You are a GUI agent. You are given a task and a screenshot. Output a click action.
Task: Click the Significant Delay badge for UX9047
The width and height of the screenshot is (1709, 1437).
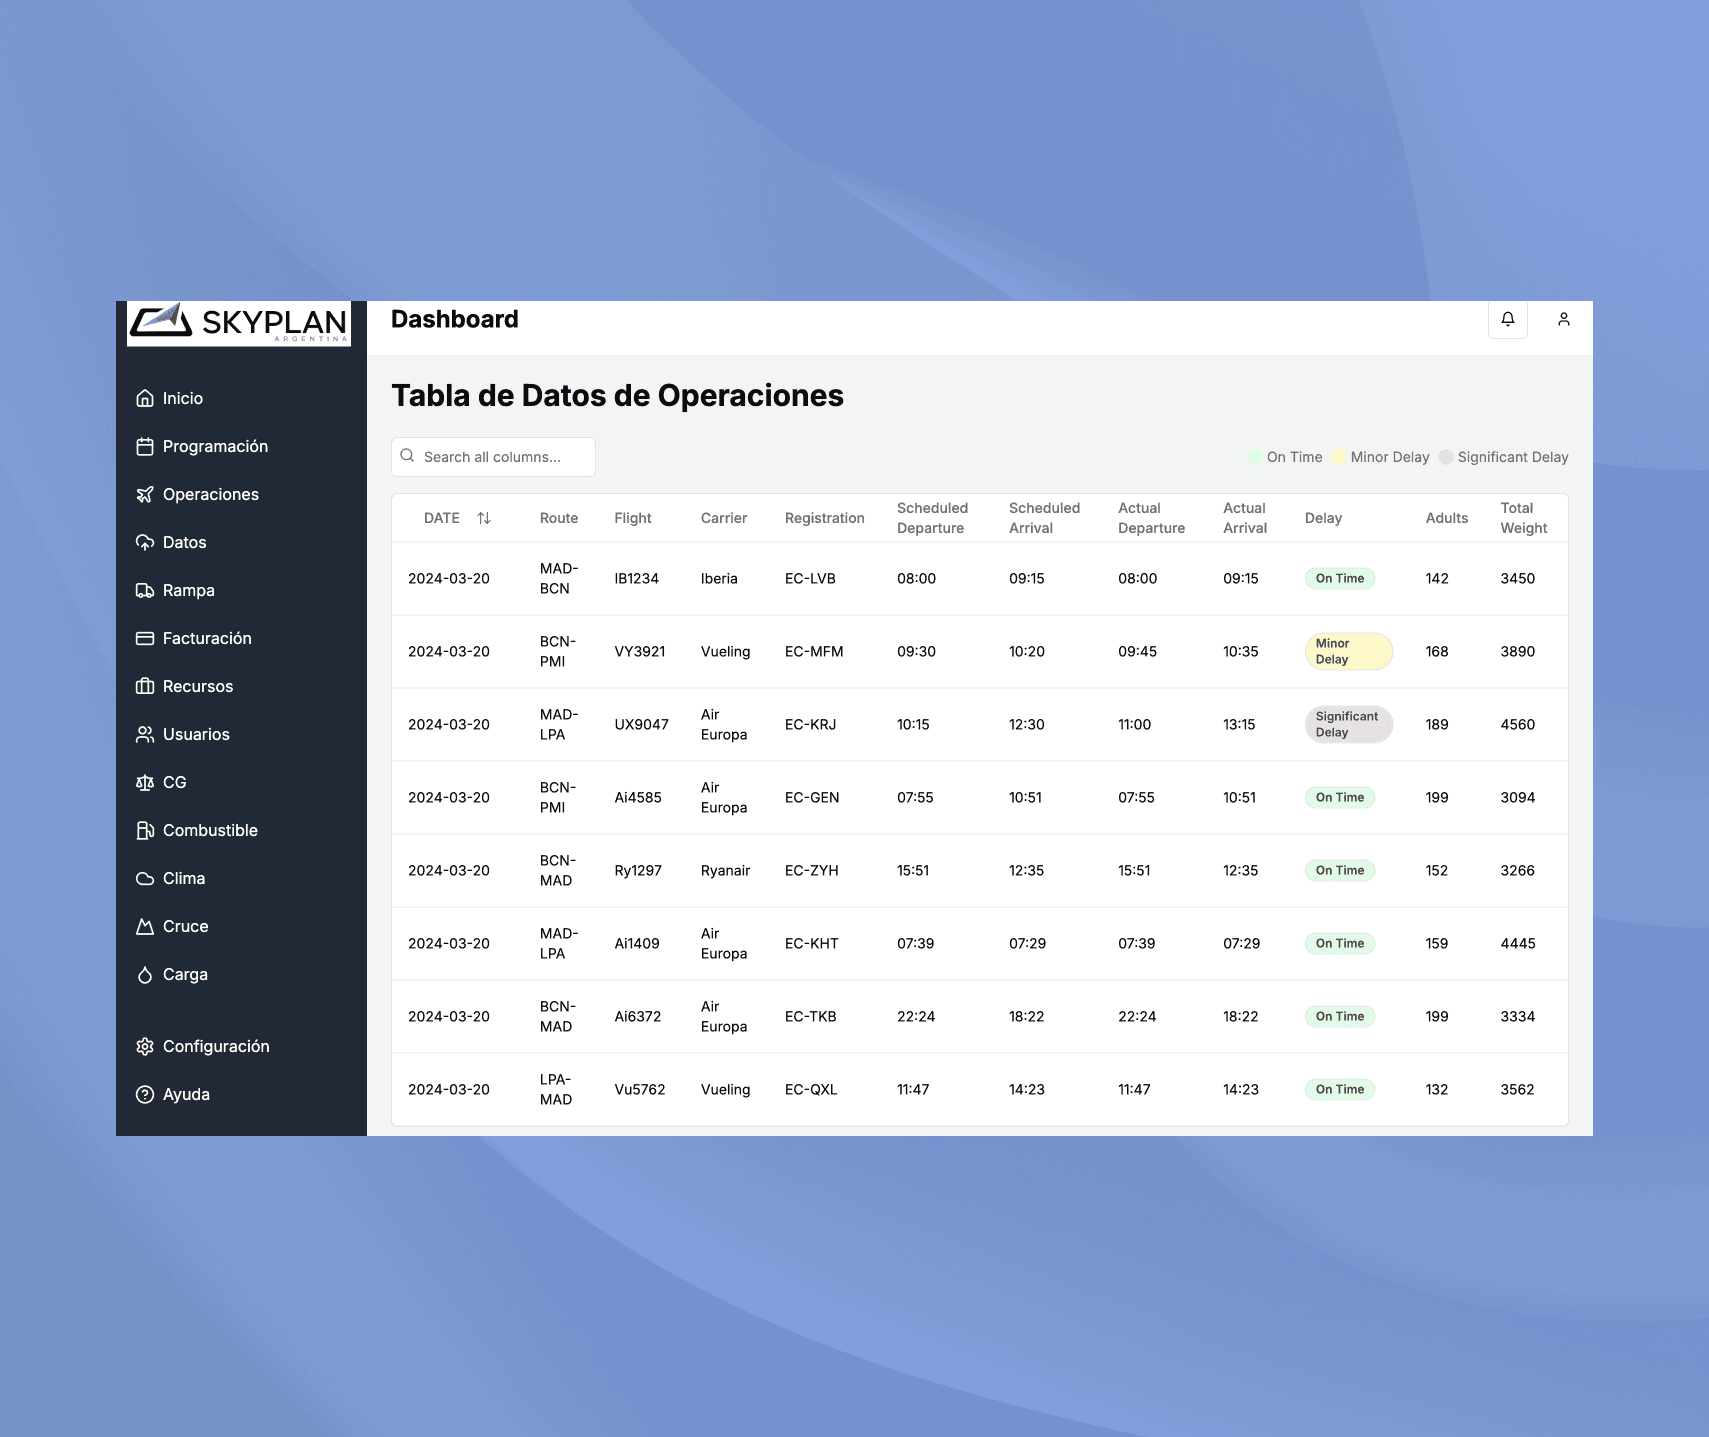pyautogui.click(x=1348, y=724)
